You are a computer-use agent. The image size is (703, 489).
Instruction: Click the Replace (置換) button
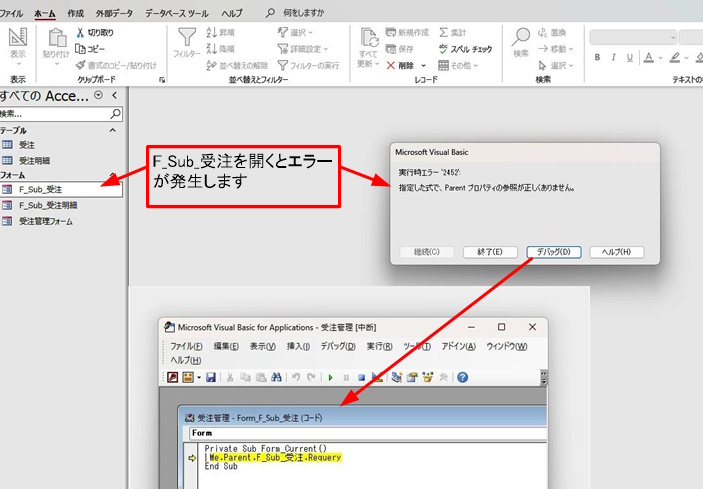point(552,32)
